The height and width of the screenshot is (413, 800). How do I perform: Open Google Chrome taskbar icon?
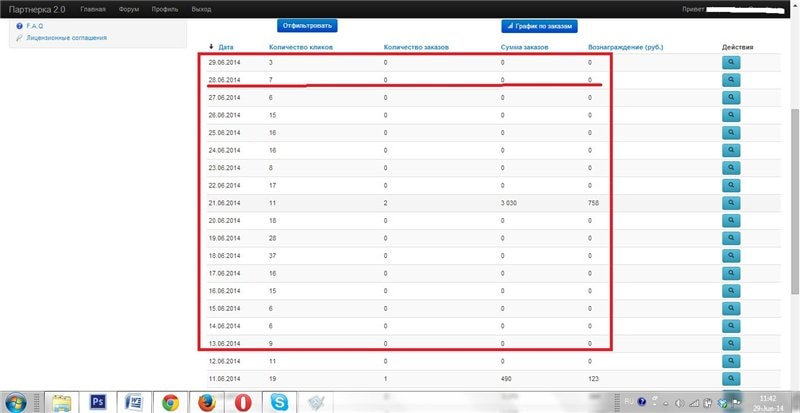click(170, 402)
